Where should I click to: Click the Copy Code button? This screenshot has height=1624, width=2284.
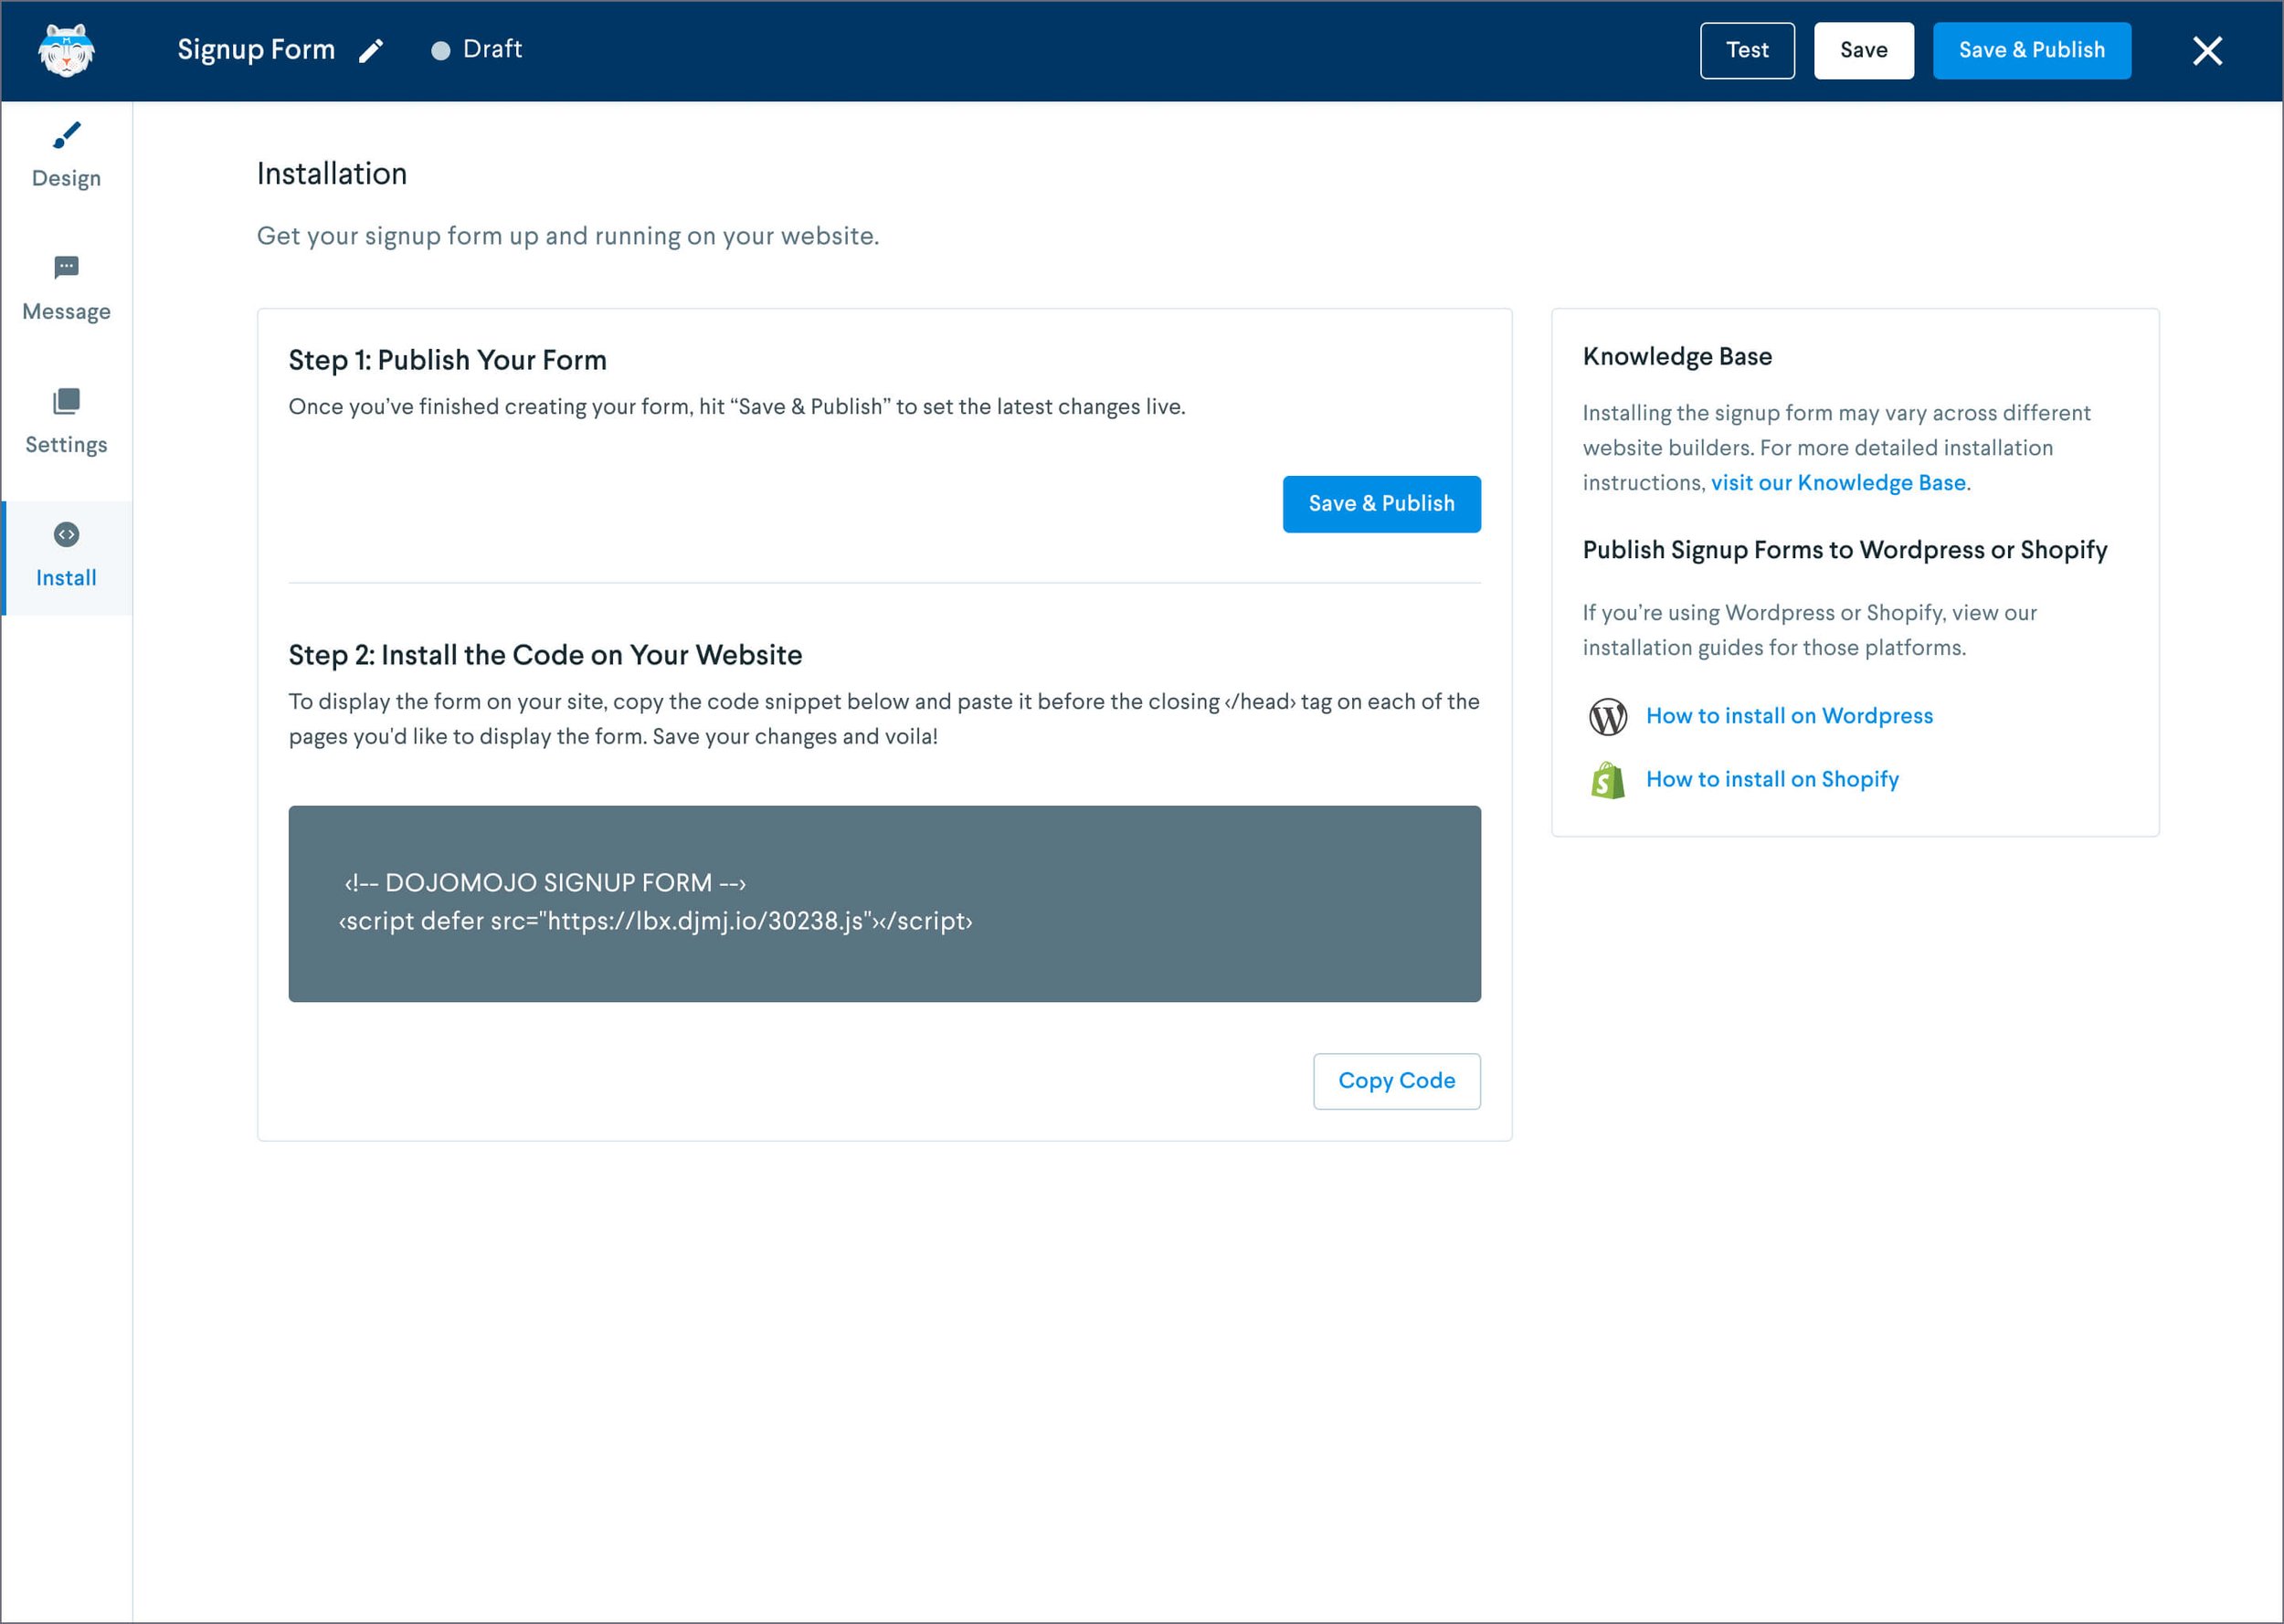pyautogui.click(x=1396, y=1081)
